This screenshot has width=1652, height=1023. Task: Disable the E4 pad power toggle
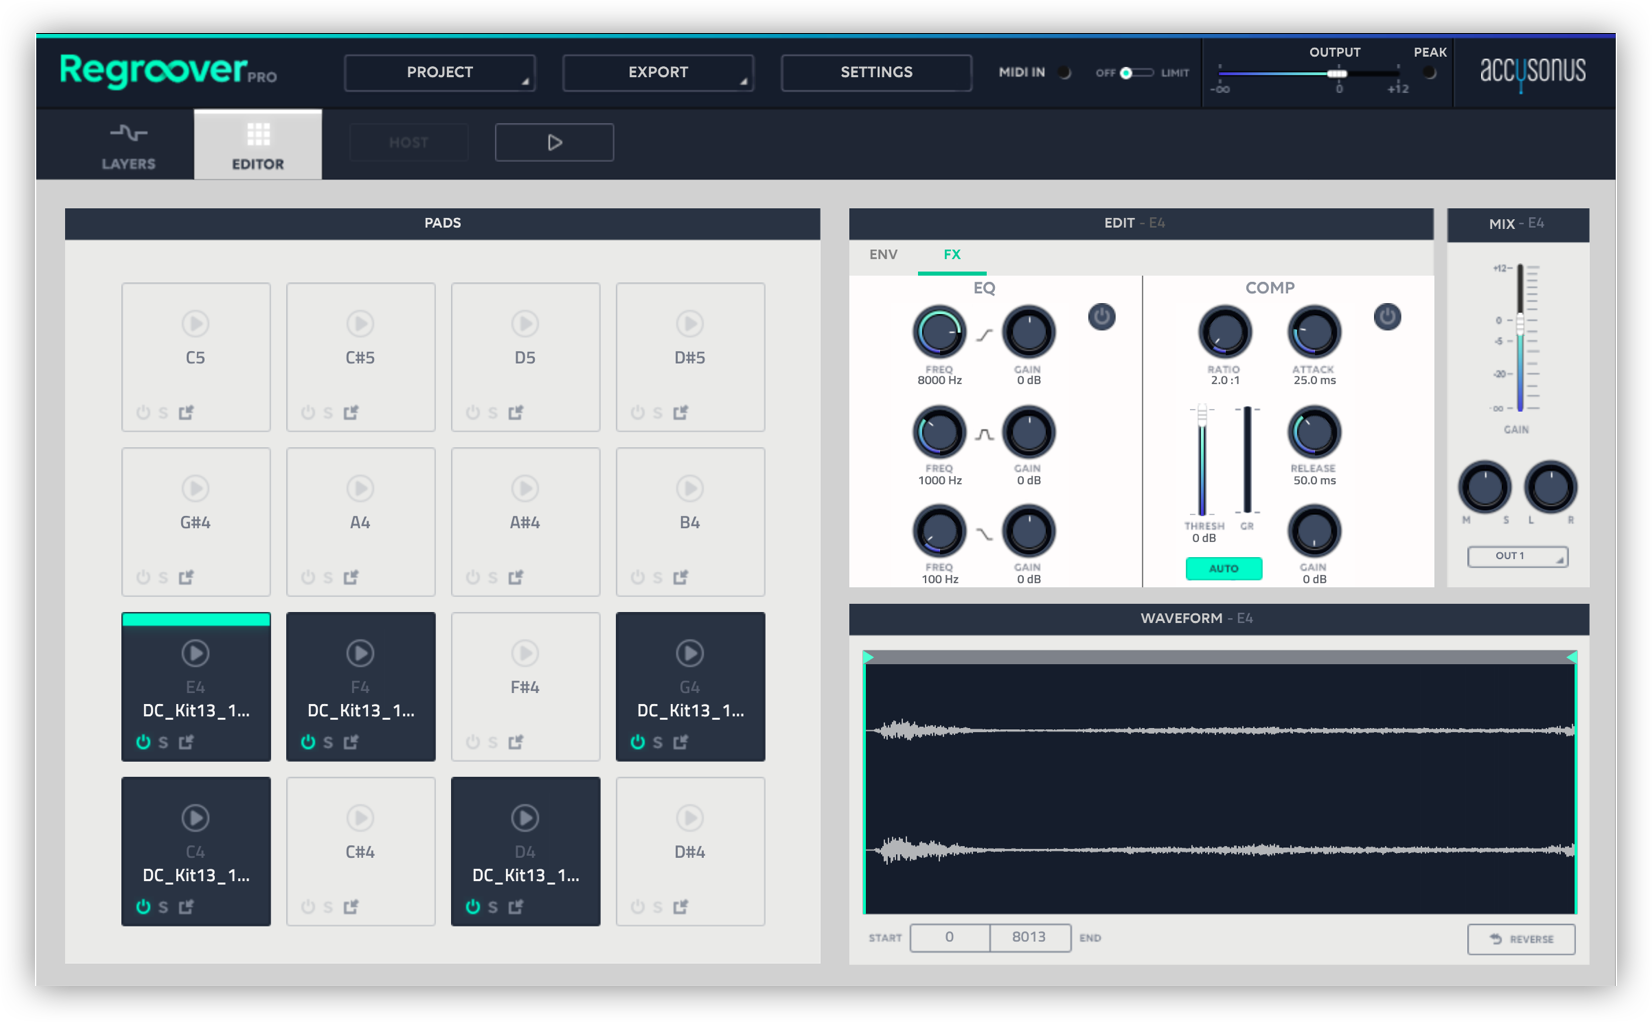pos(143,742)
